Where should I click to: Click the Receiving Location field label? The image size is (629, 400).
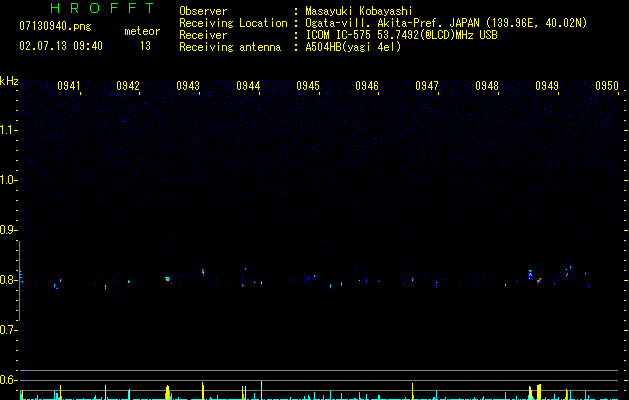click(233, 23)
